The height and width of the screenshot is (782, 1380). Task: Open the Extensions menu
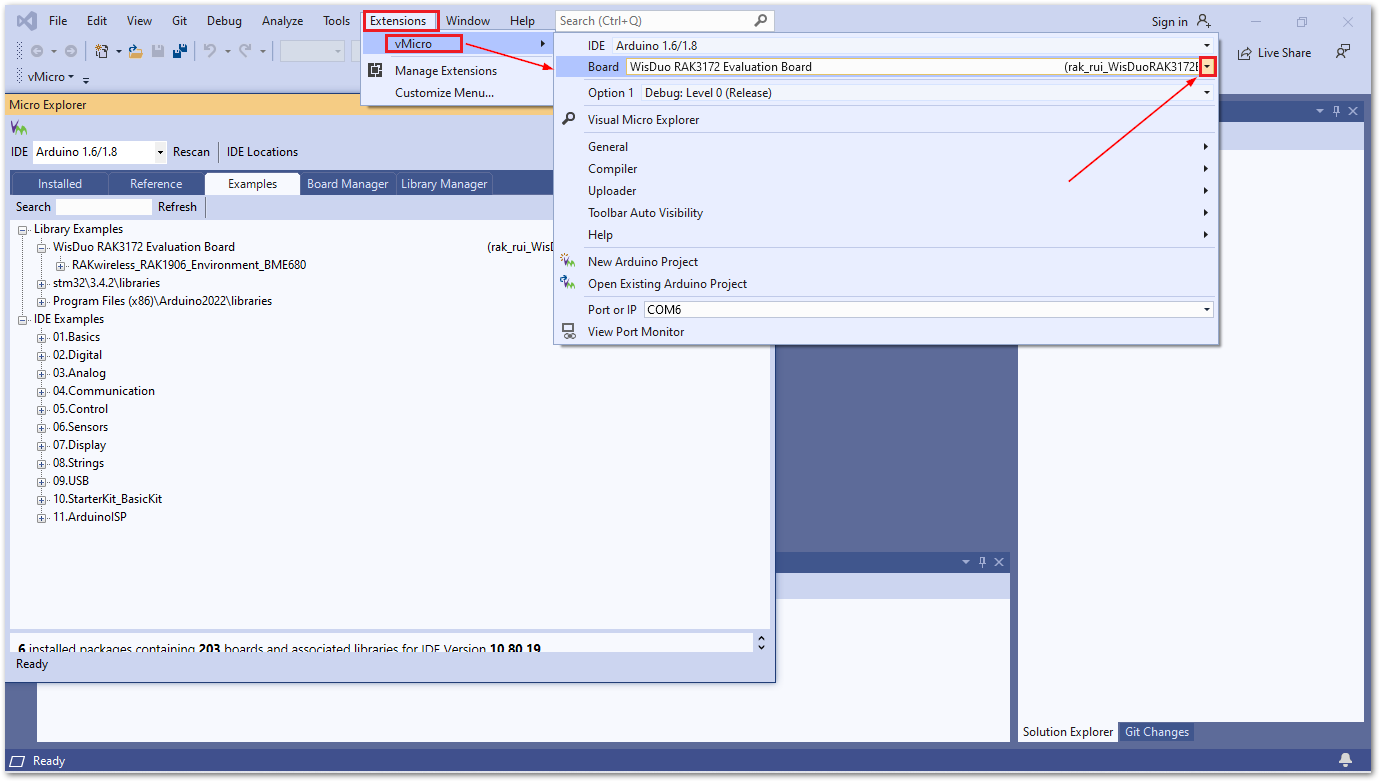coord(398,21)
